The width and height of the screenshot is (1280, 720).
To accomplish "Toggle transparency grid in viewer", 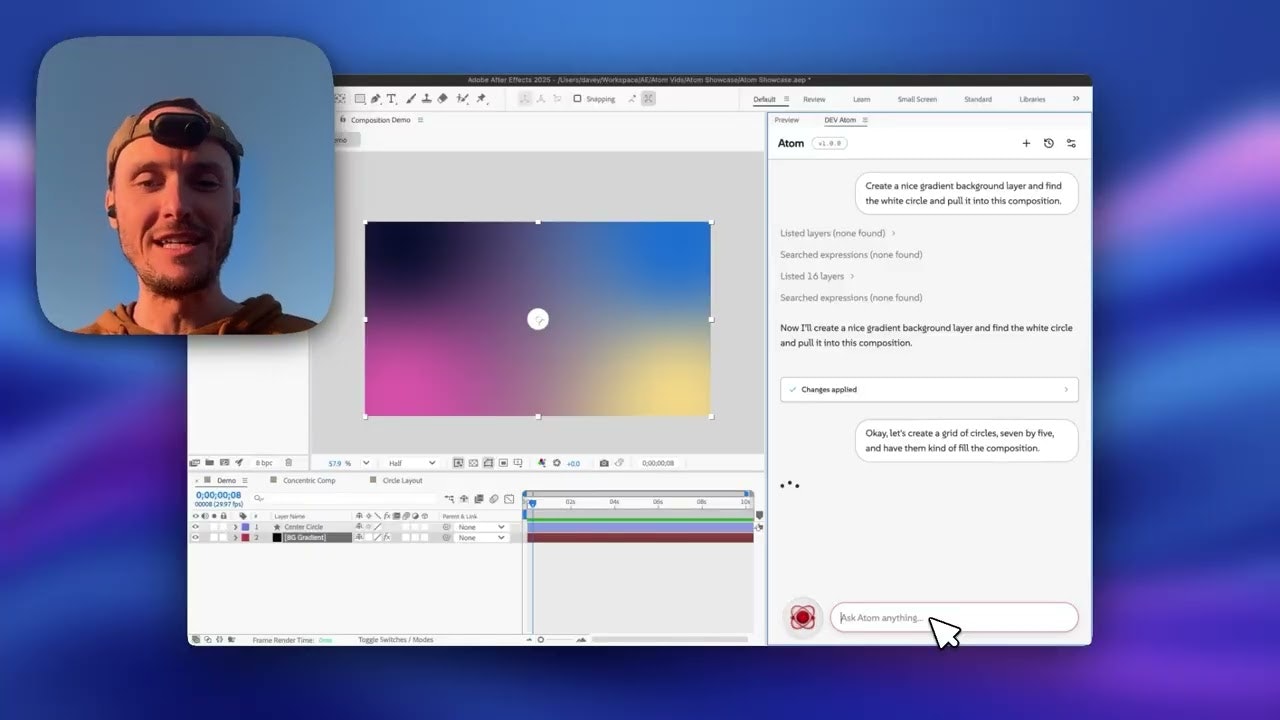I will click(473, 463).
